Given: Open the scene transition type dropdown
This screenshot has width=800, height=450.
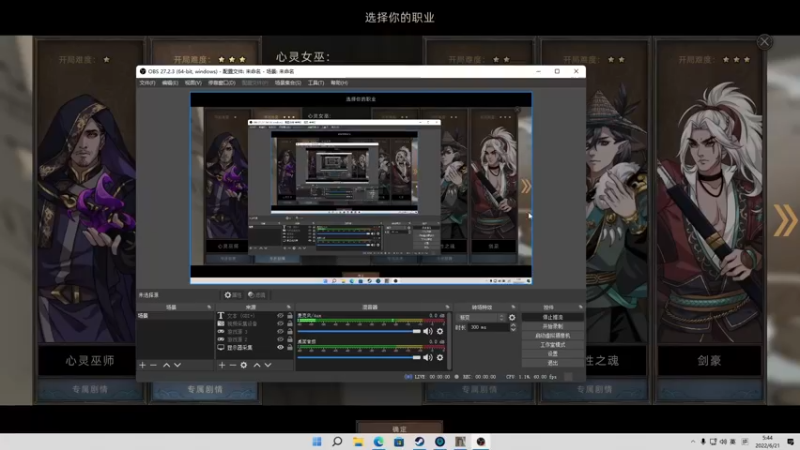Looking at the screenshot, I should (480, 317).
